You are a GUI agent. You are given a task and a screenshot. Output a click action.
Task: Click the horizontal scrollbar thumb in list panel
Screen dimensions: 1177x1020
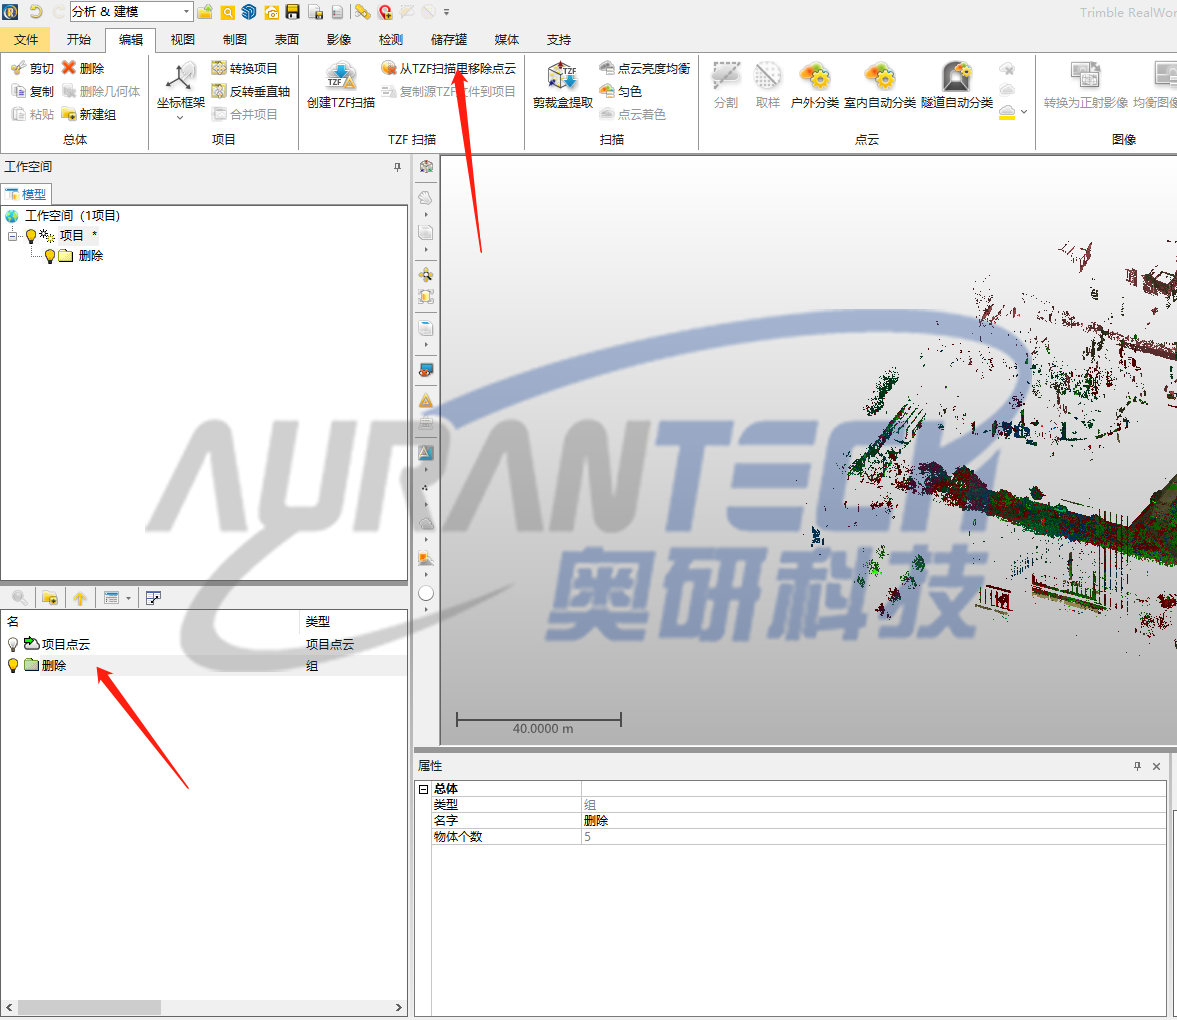click(89, 1007)
